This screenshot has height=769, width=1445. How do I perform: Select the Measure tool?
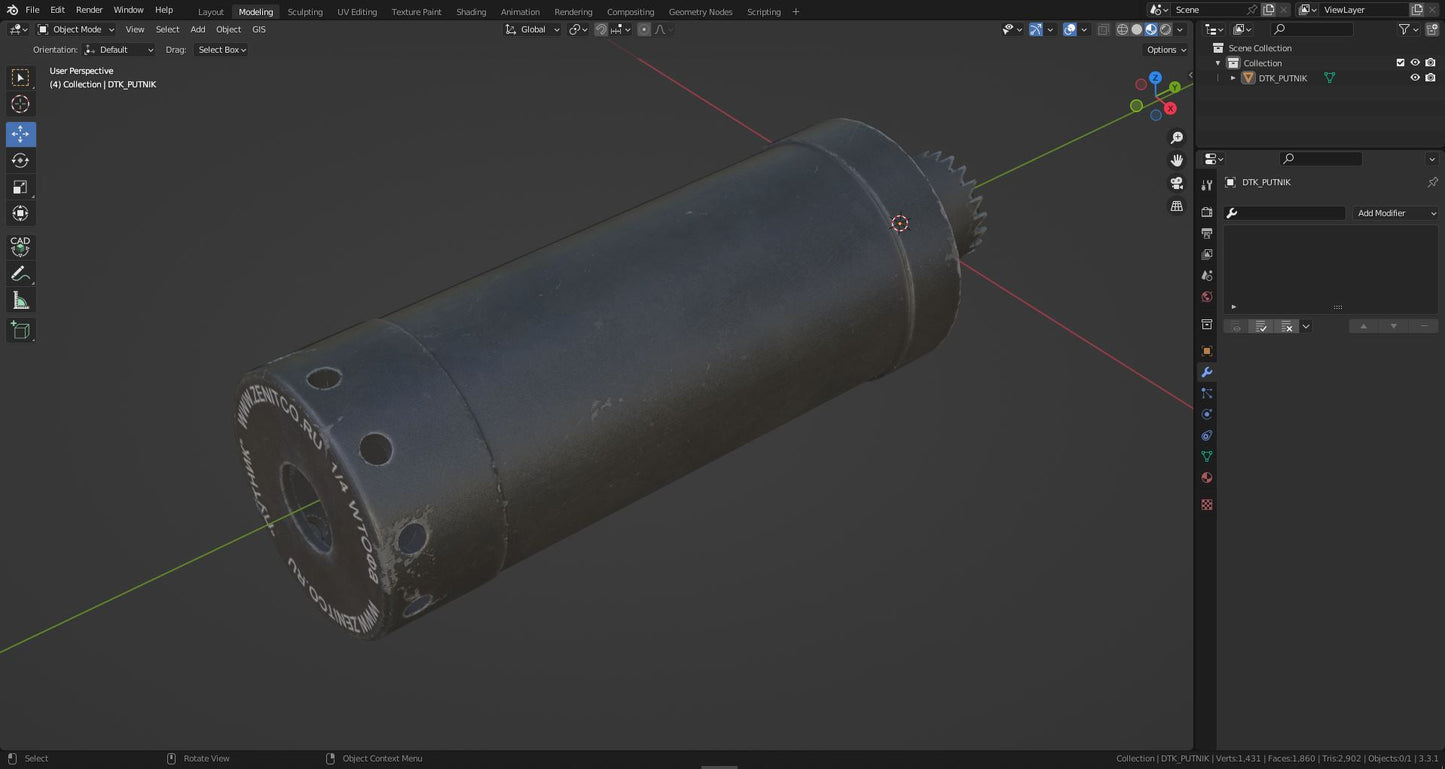click(x=20, y=300)
